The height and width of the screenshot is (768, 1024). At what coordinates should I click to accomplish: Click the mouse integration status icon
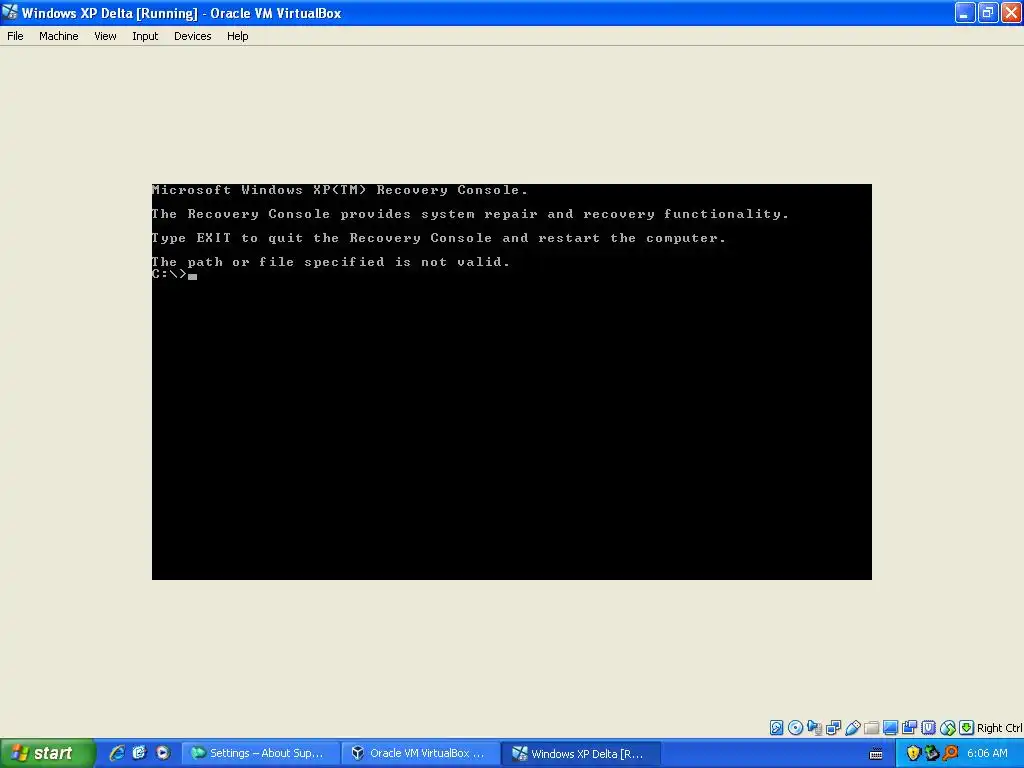948,728
